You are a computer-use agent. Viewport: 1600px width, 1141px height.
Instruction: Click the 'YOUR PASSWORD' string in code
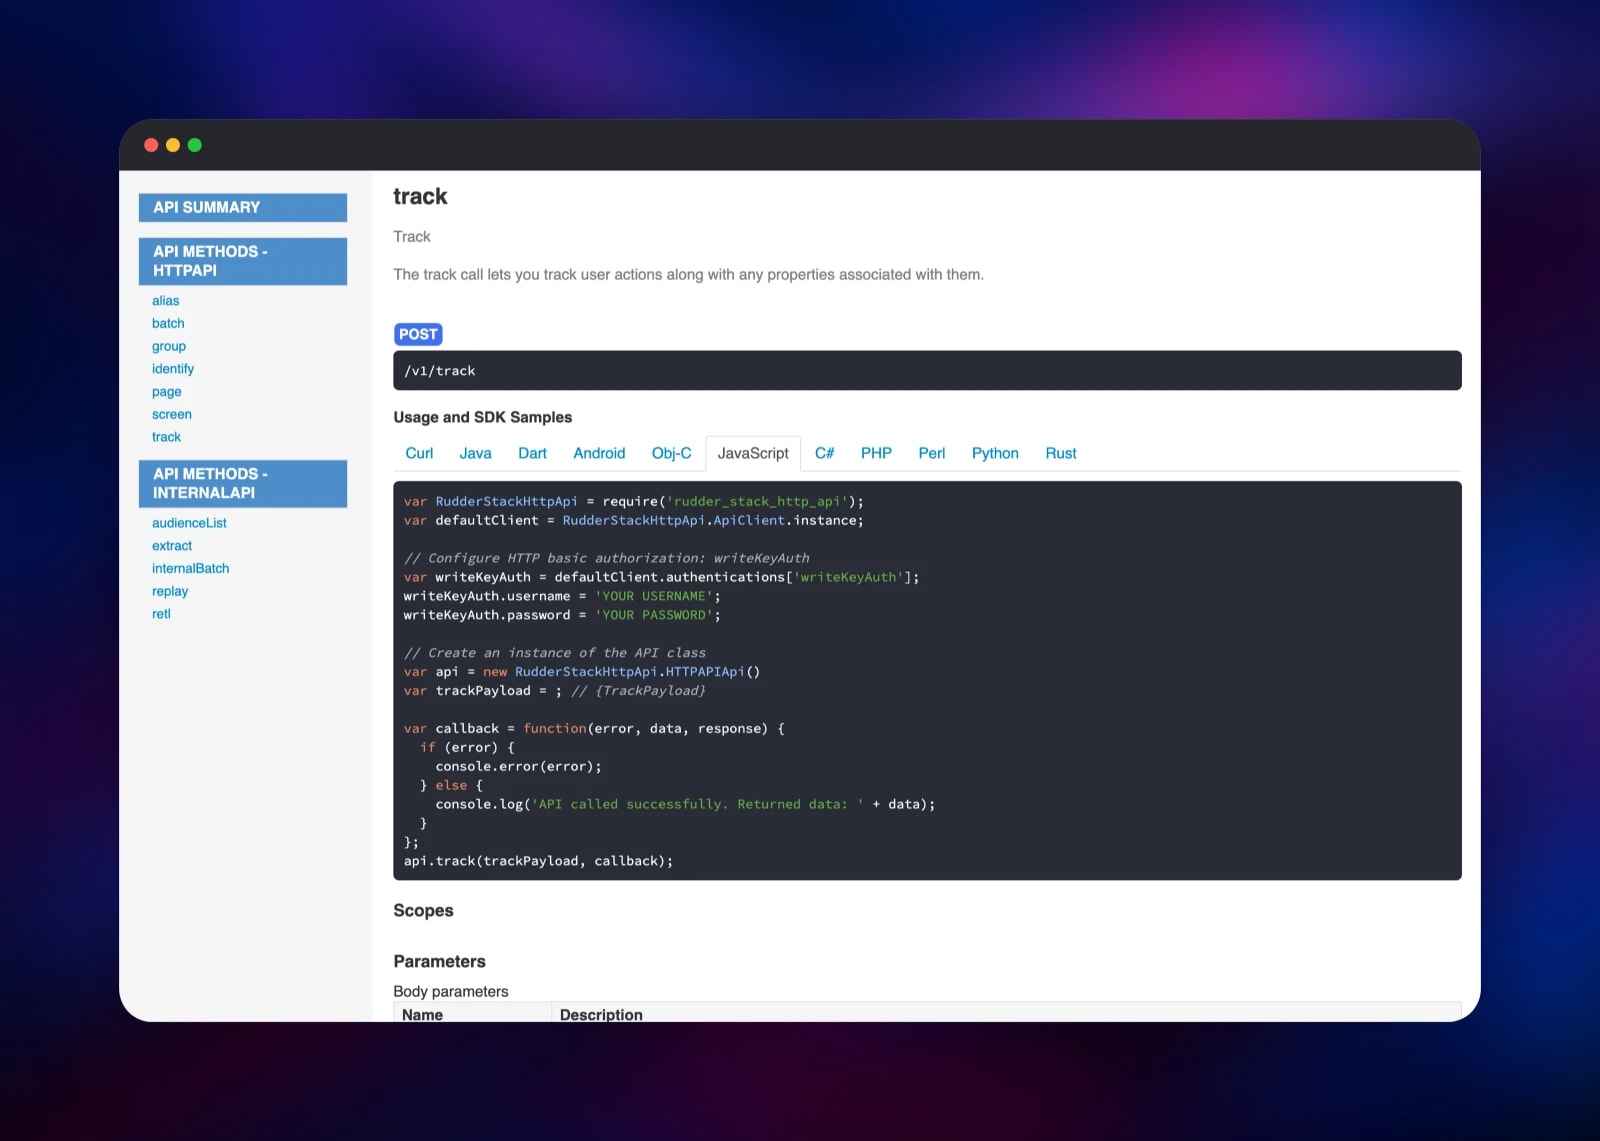654,615
